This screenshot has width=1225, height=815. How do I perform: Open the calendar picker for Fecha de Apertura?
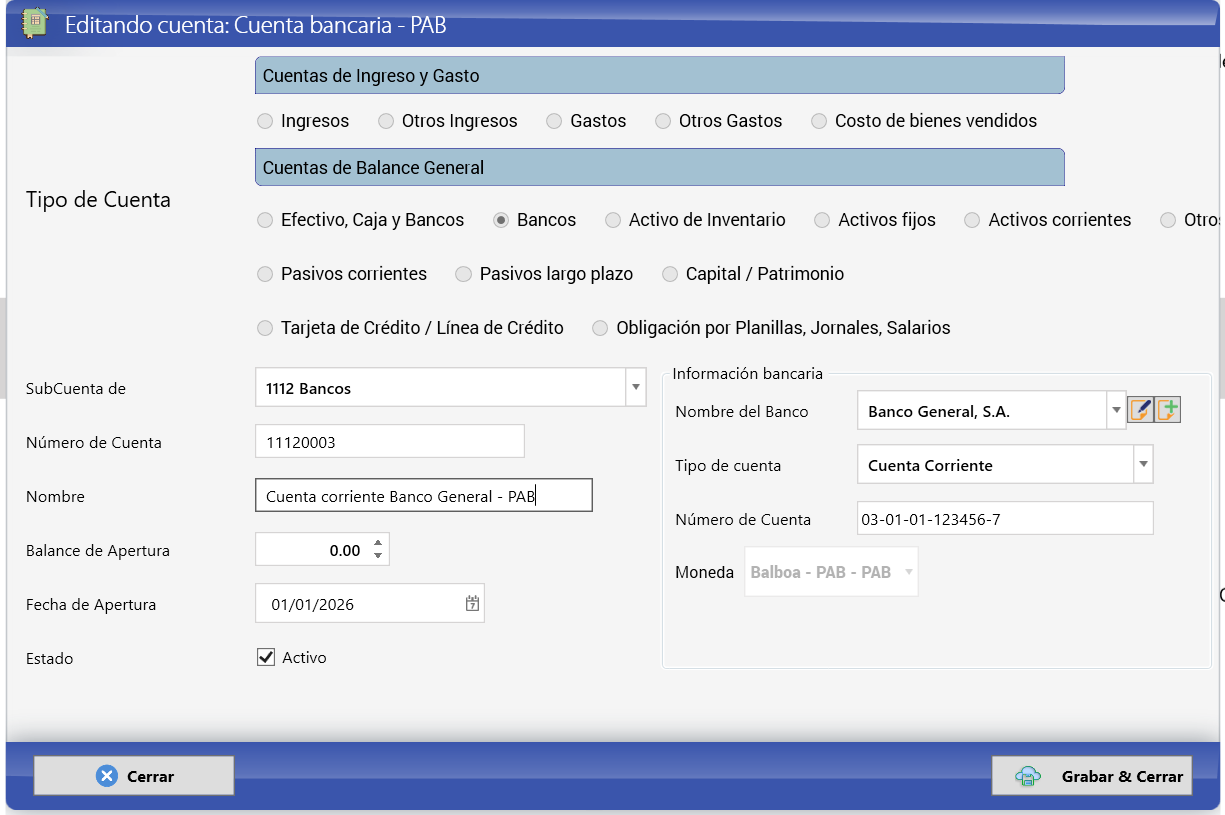(472, 604)
